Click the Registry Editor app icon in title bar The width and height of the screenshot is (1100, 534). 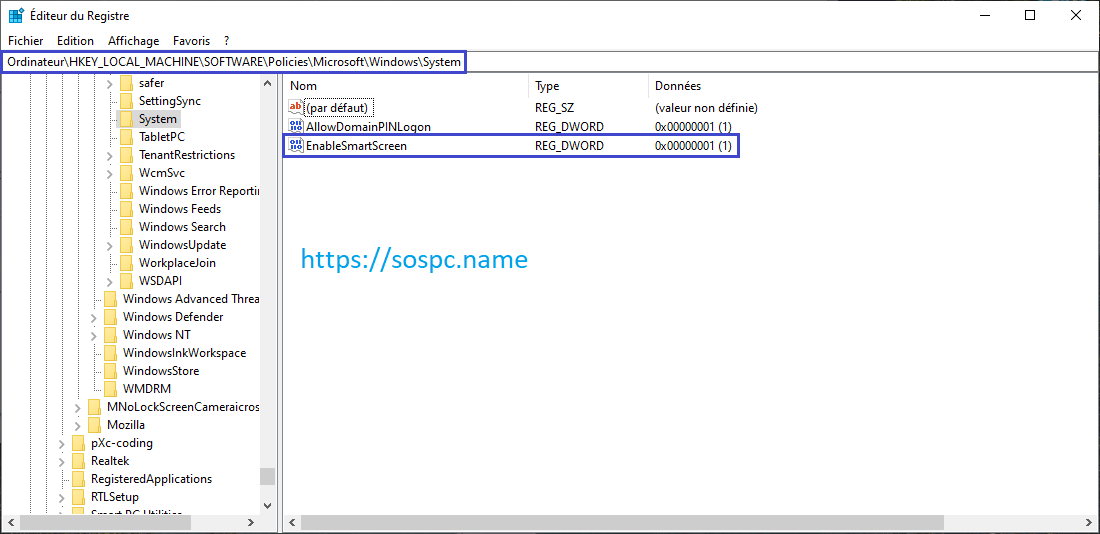tap(17, 16)
